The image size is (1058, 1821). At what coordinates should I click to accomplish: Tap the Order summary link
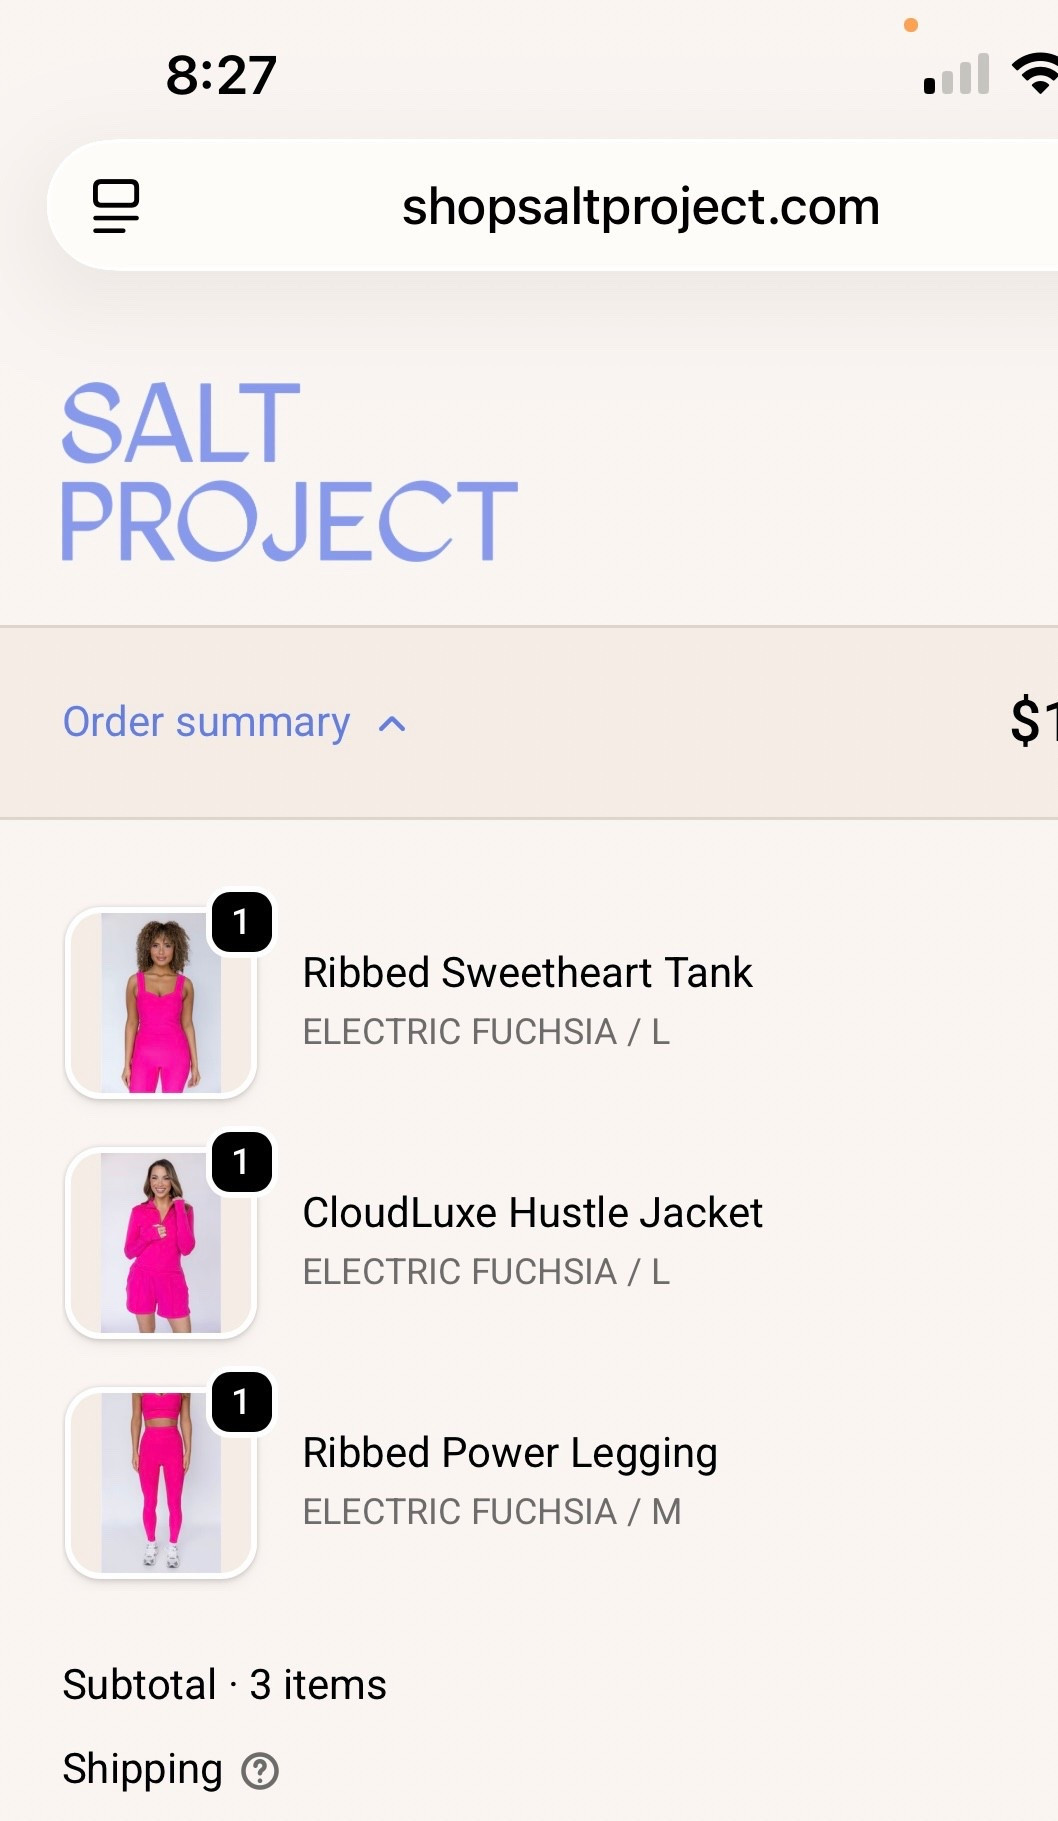click(205, 722)
